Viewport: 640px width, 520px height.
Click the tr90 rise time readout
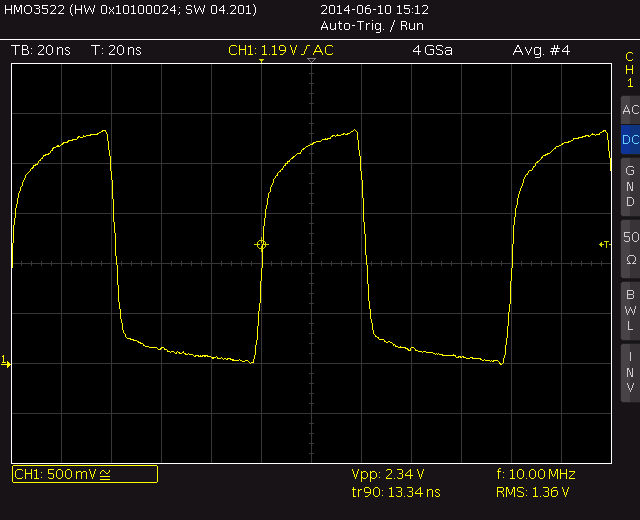(x=396, y=492)
